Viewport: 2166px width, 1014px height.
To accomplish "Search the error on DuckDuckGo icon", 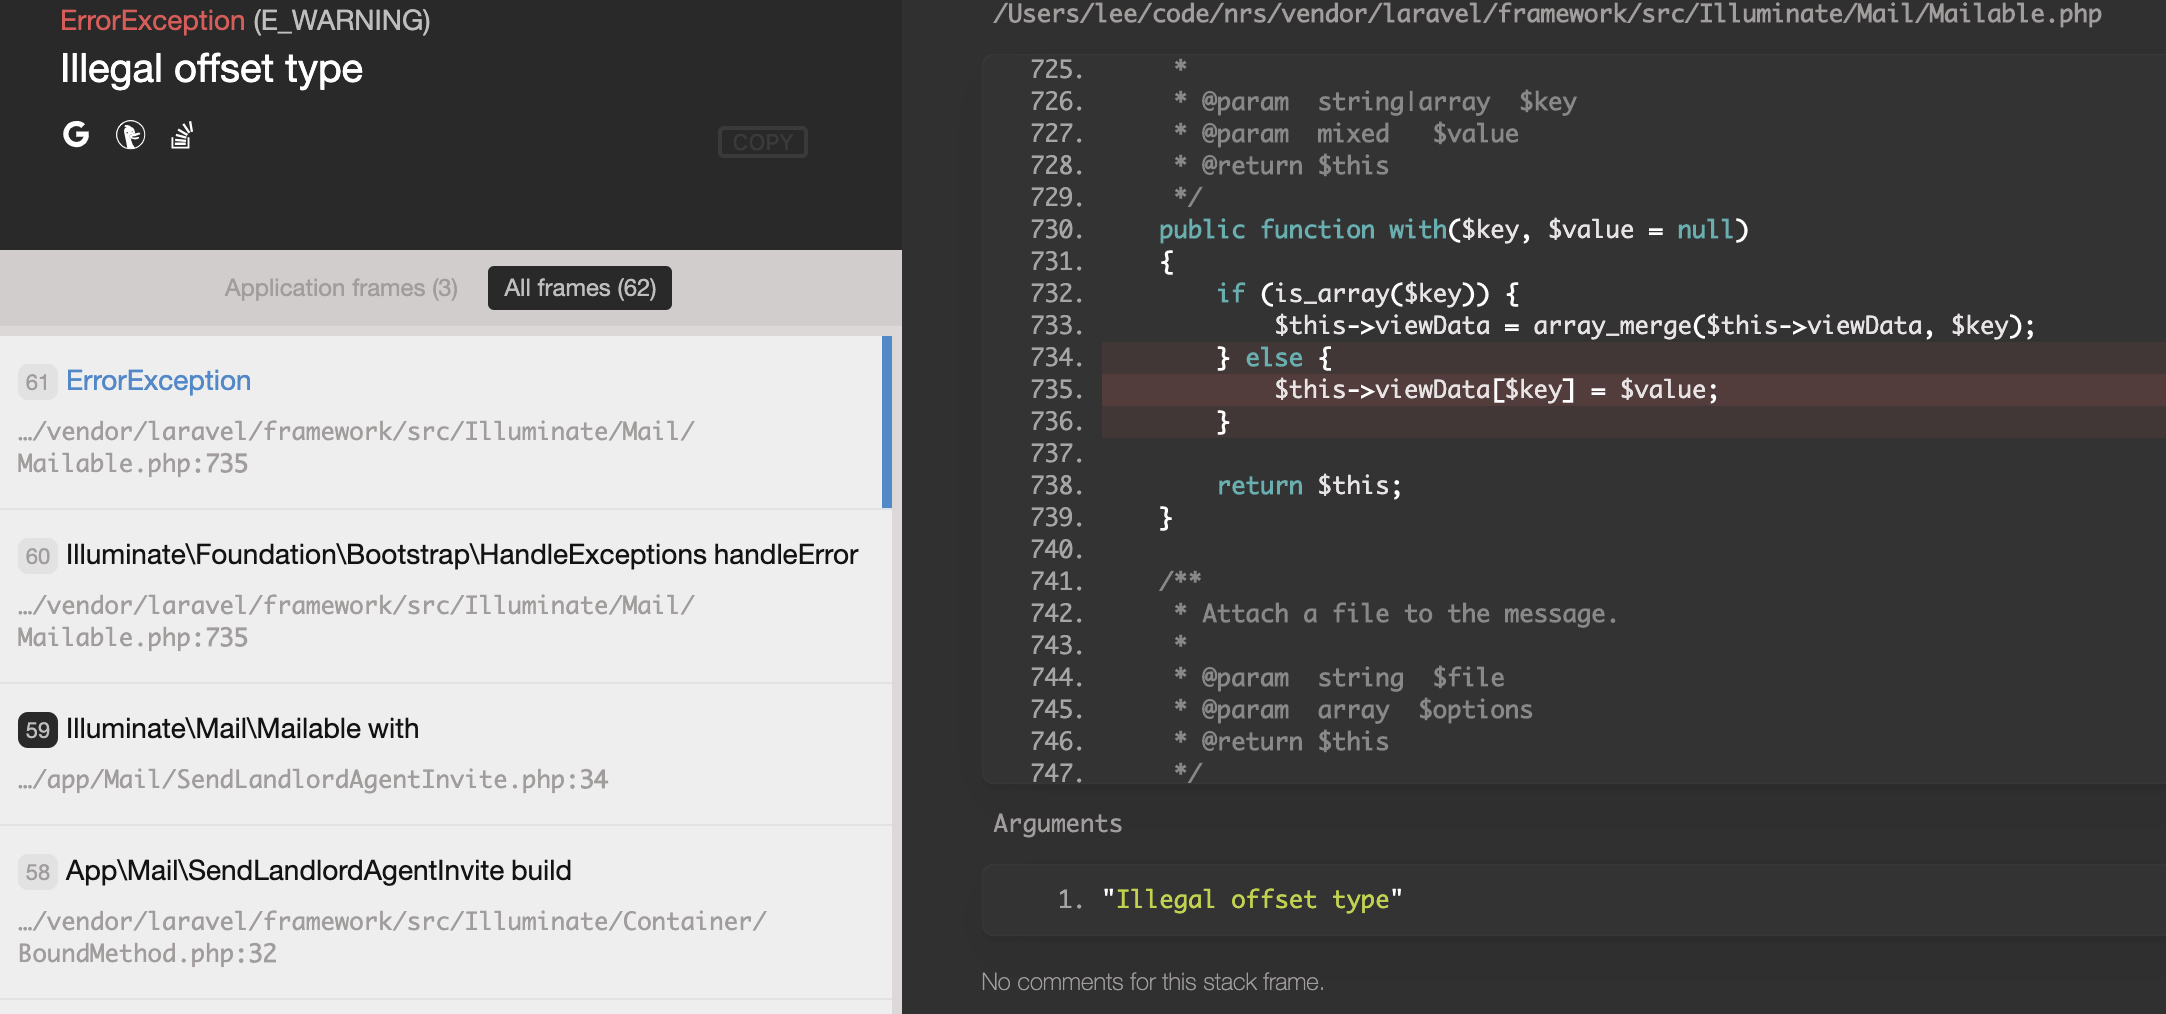I will tap(130, 134).
